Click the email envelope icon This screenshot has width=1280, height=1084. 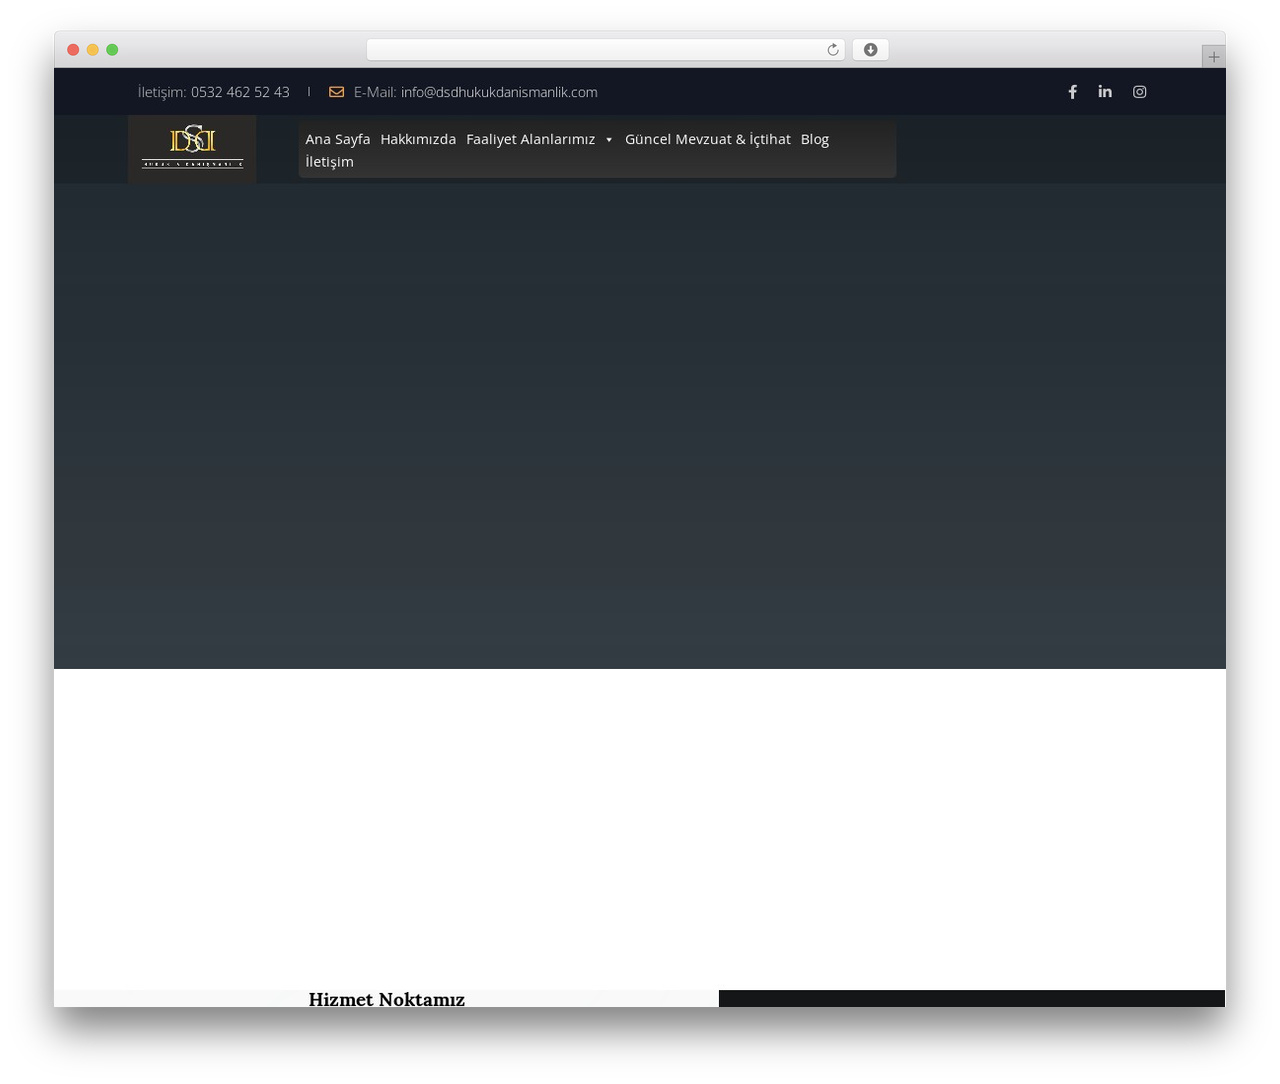(336, 92)
